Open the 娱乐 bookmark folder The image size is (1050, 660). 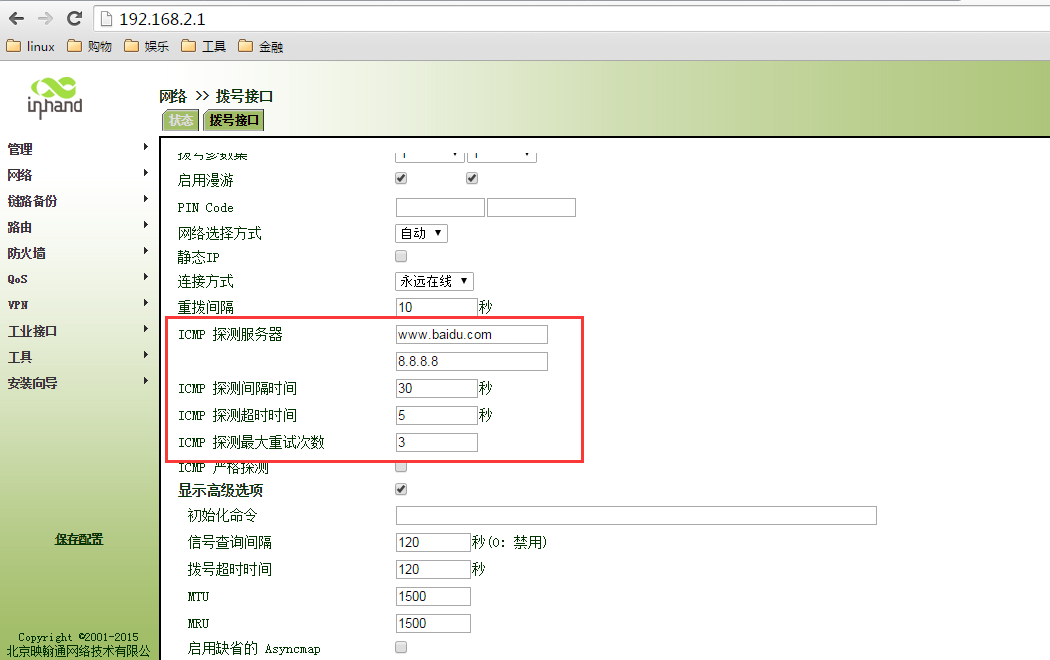tap(146, 46)
